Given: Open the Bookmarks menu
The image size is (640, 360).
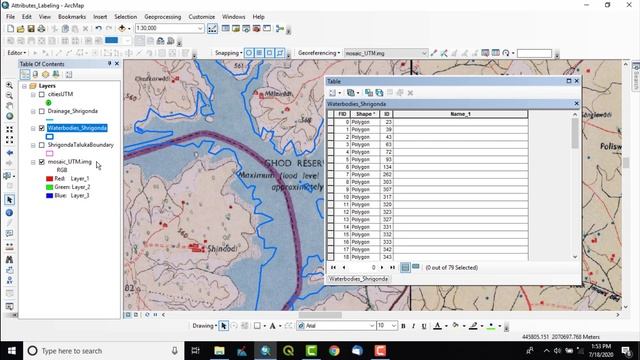Looking at the screenshot, I should [72, 17].
